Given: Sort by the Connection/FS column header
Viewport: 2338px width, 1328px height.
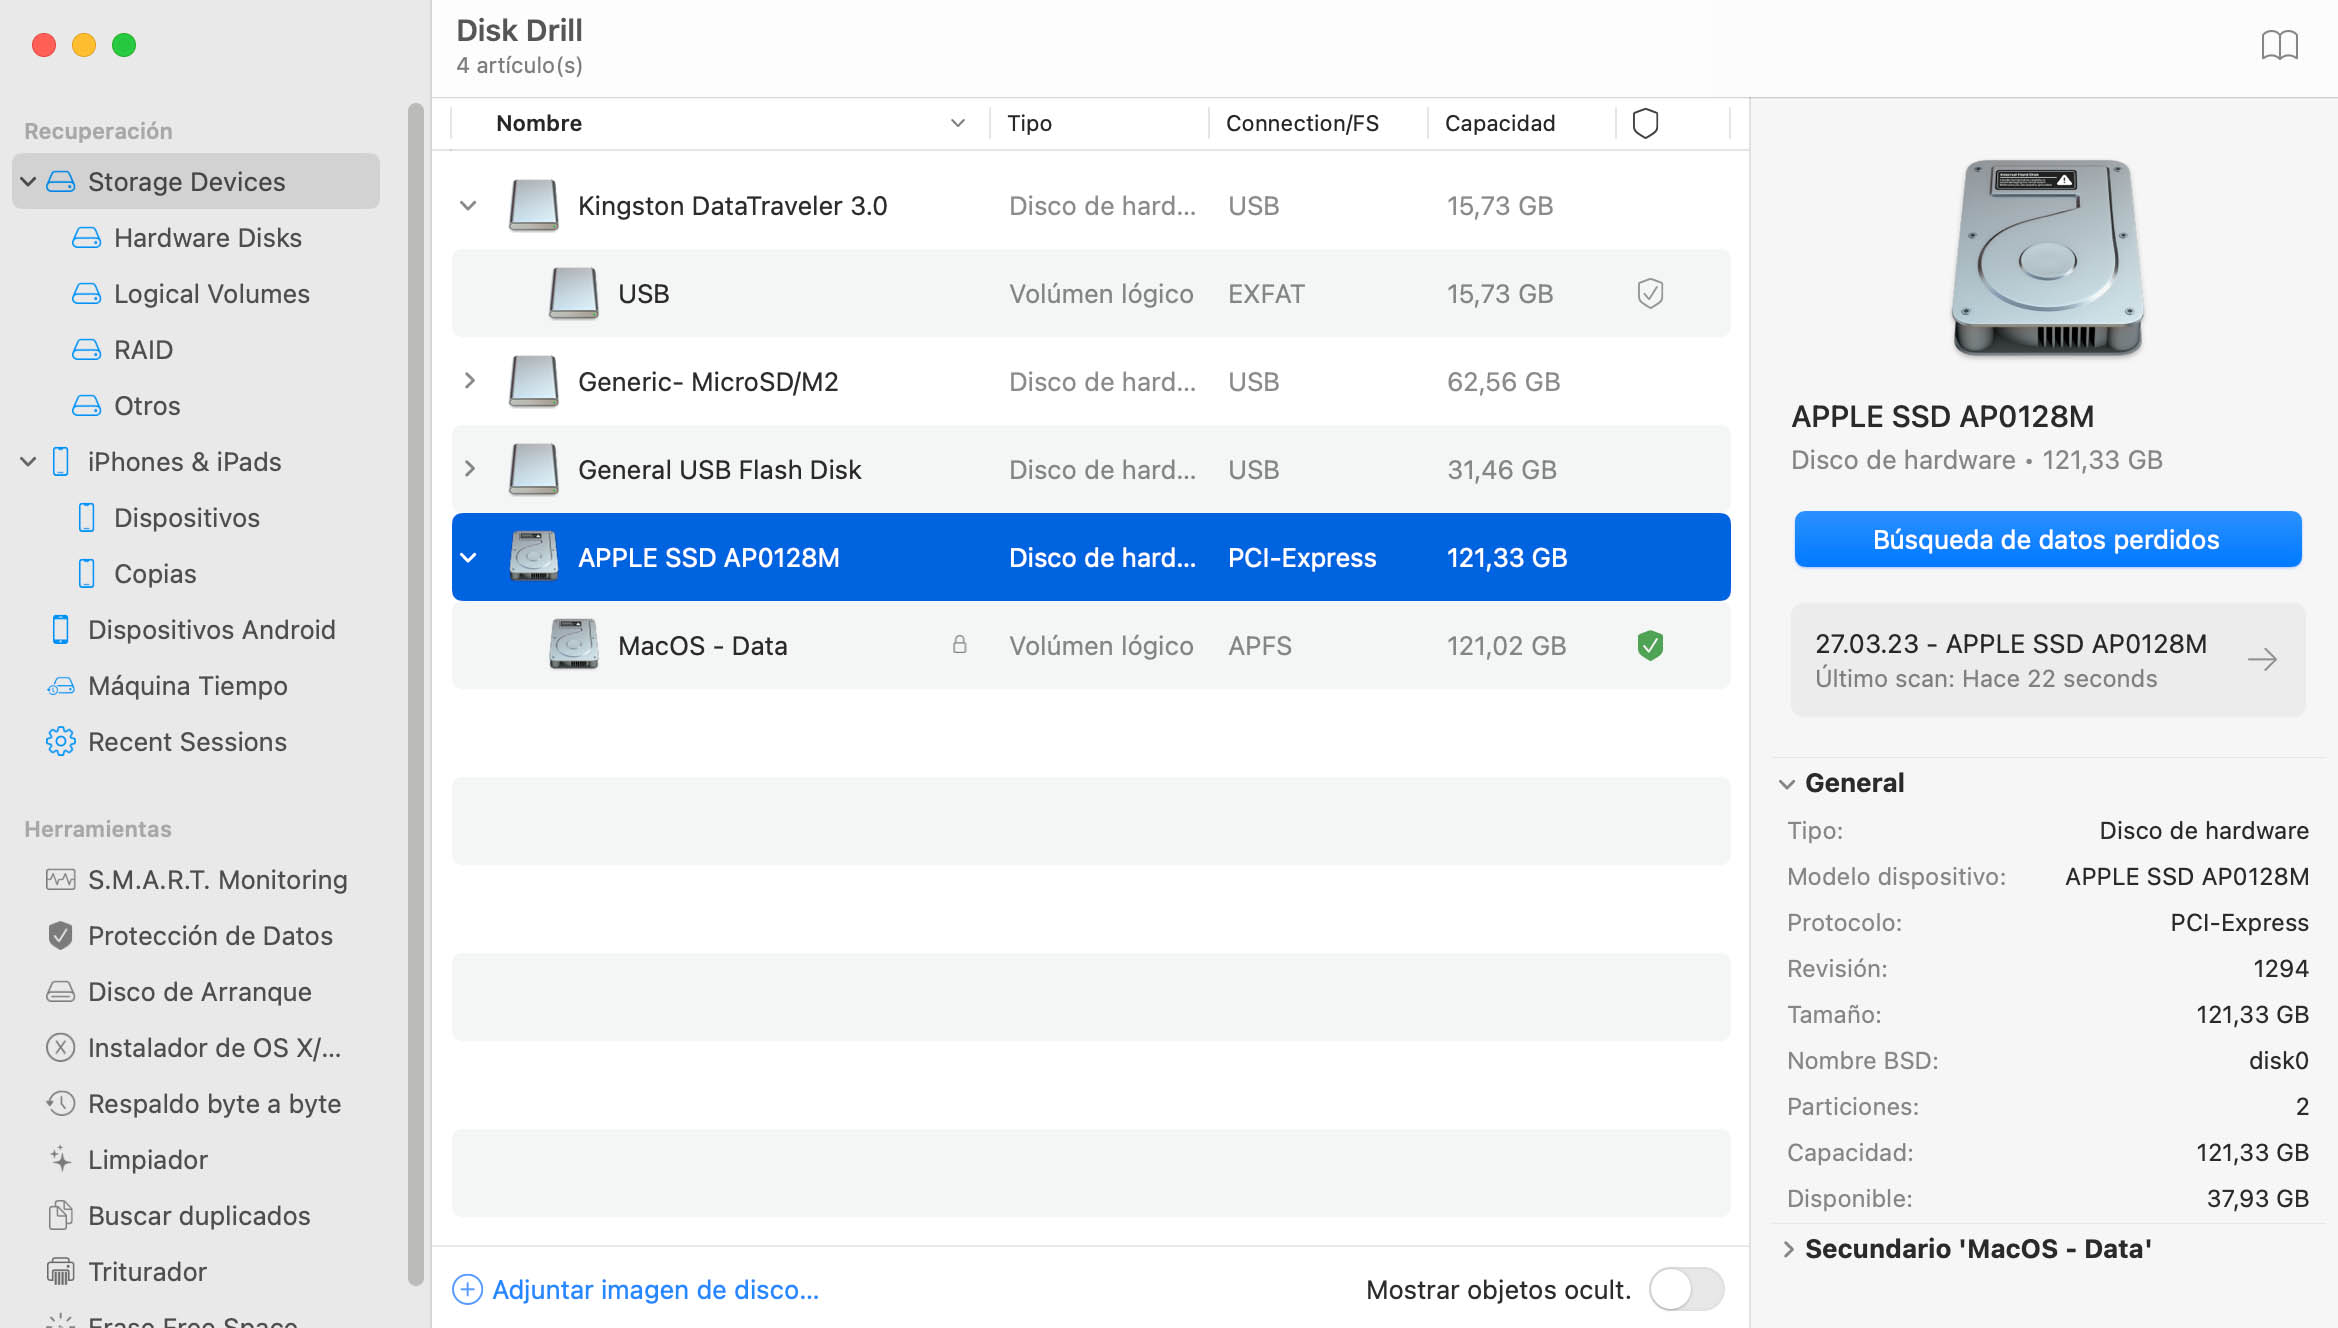Looking at the screenshot, I should tap(1302, 123).
